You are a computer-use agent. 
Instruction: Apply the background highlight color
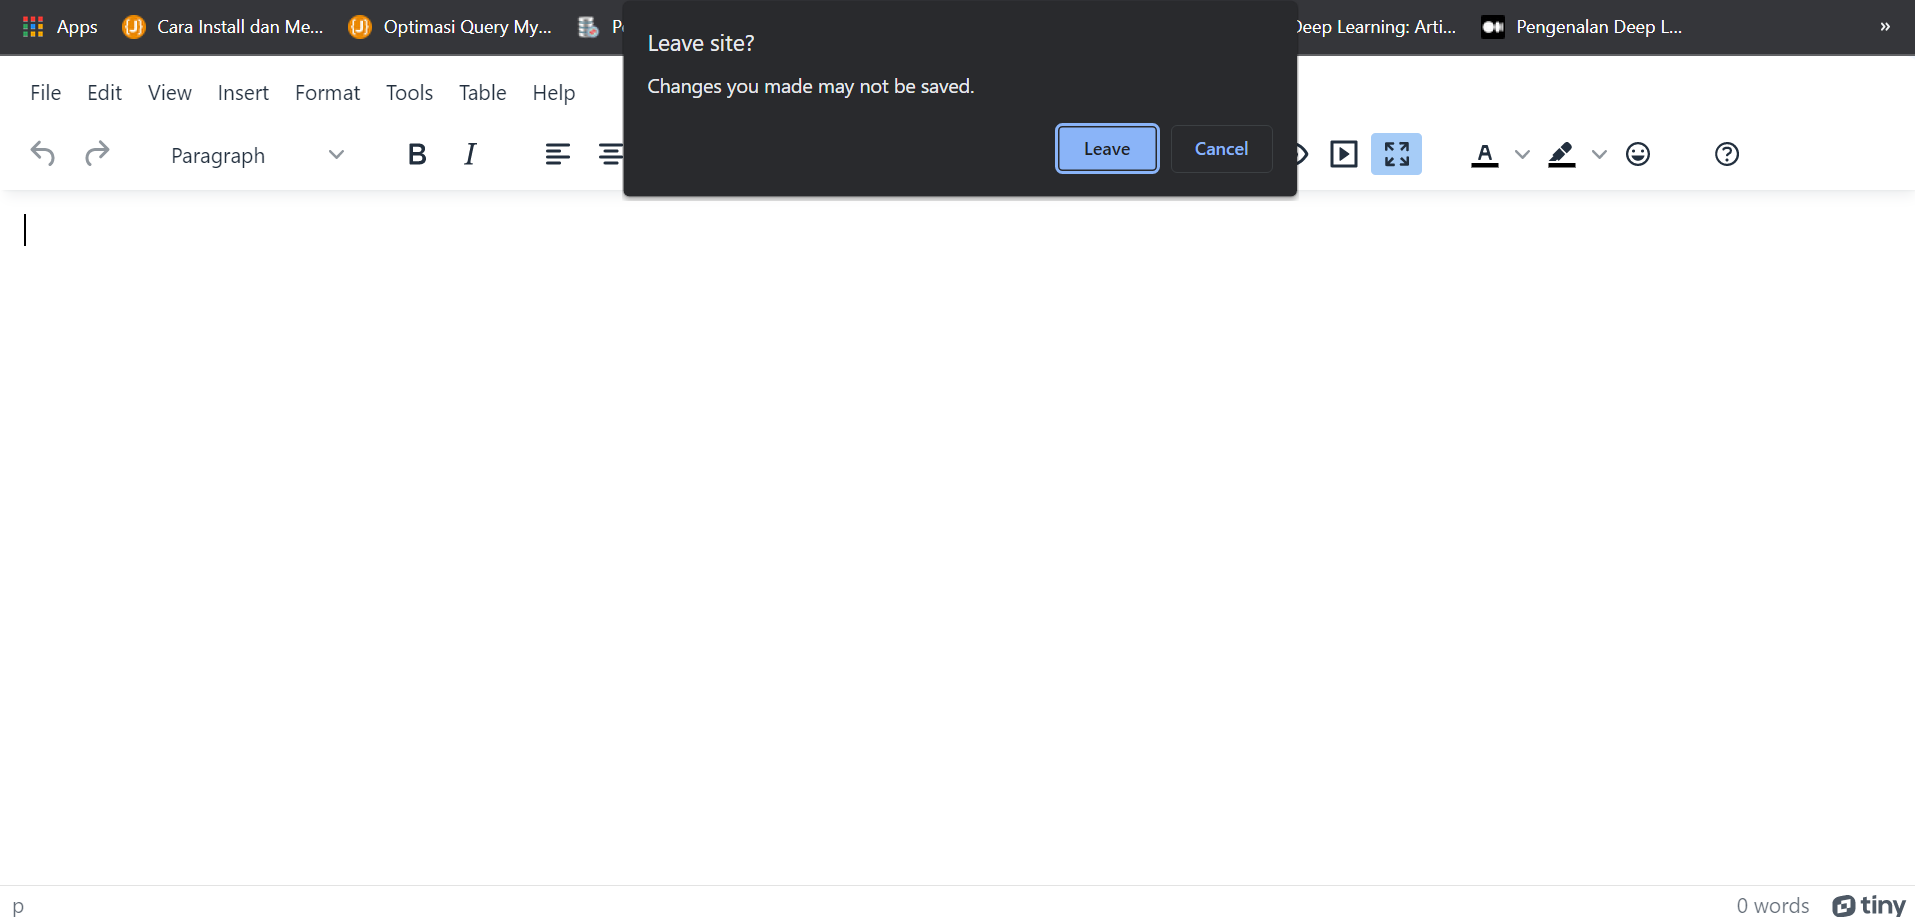pyautogui.click(x=1561, y=154)
